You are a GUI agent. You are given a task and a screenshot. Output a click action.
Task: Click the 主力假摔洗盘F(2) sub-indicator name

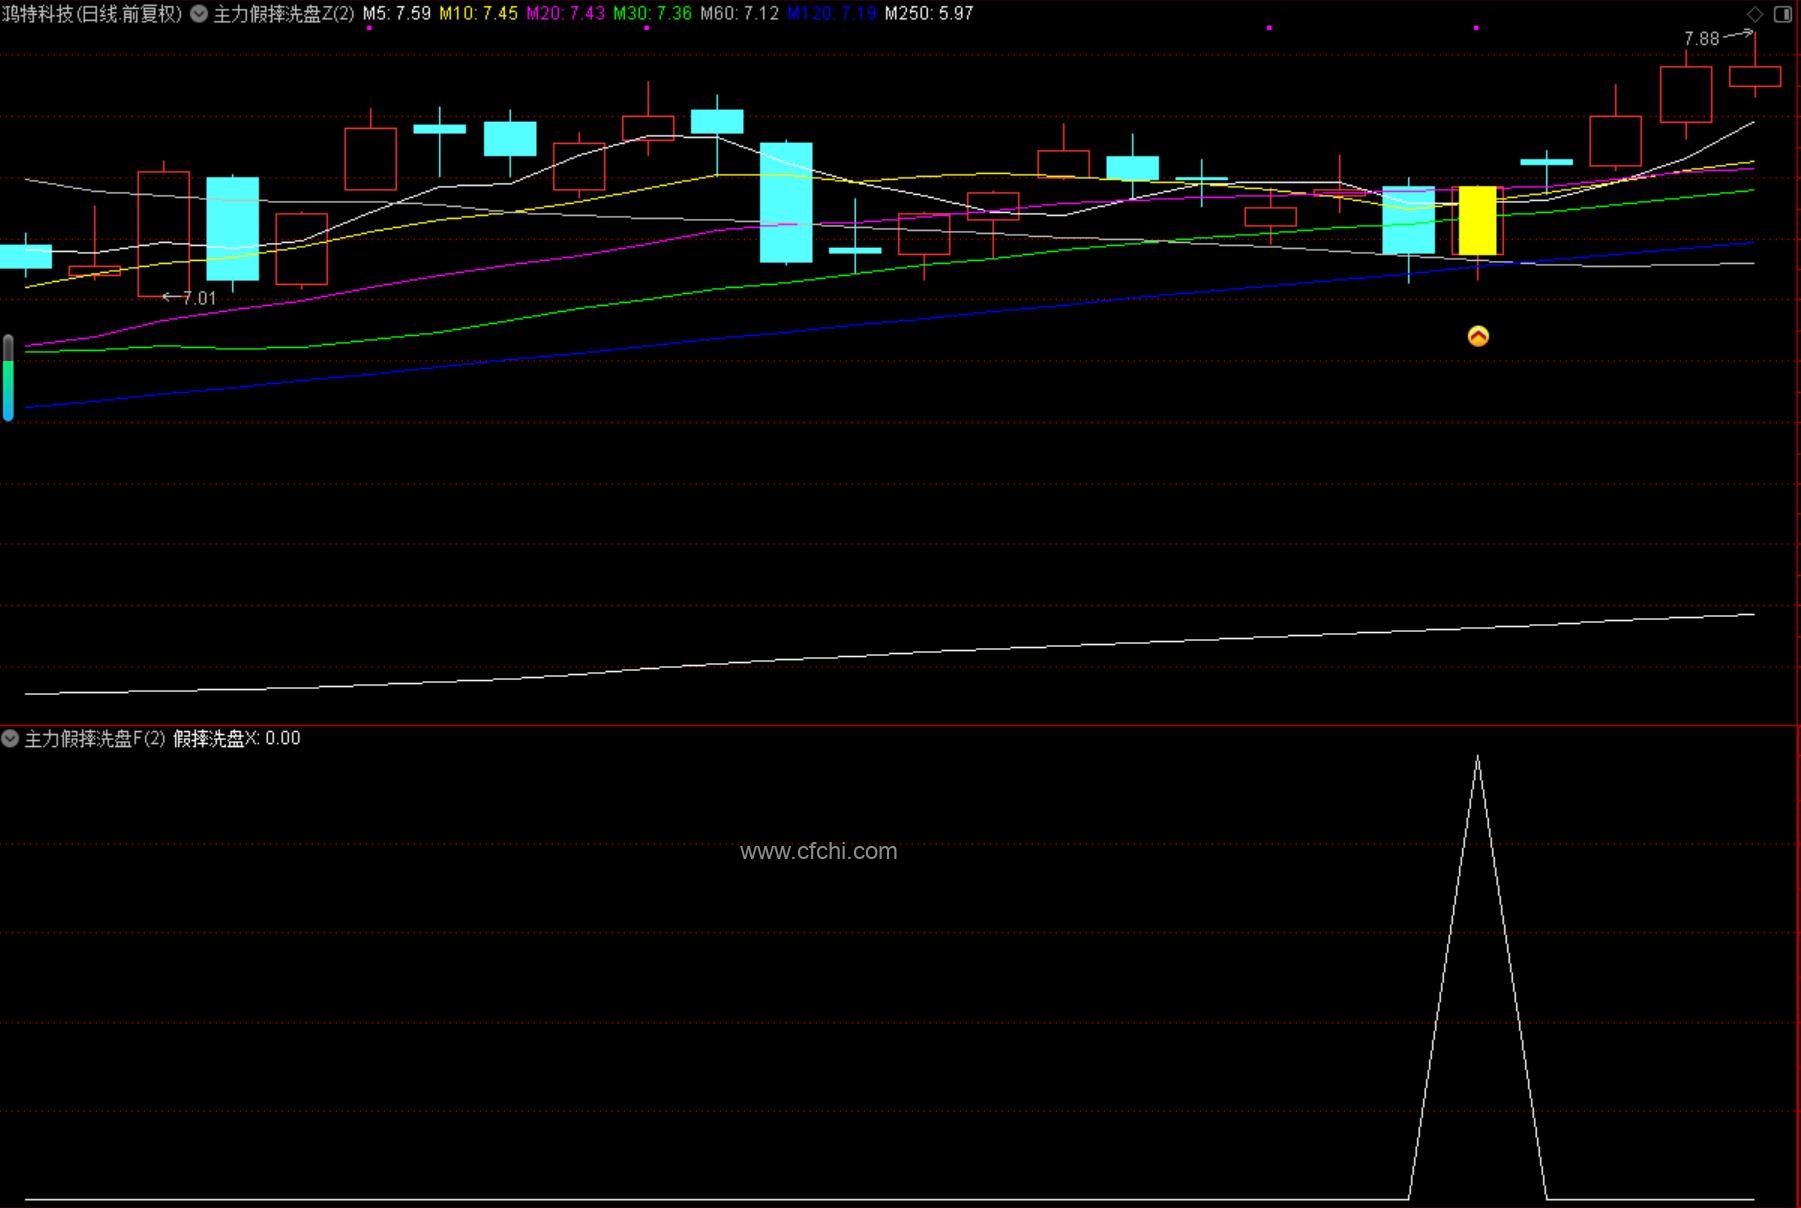94,739
